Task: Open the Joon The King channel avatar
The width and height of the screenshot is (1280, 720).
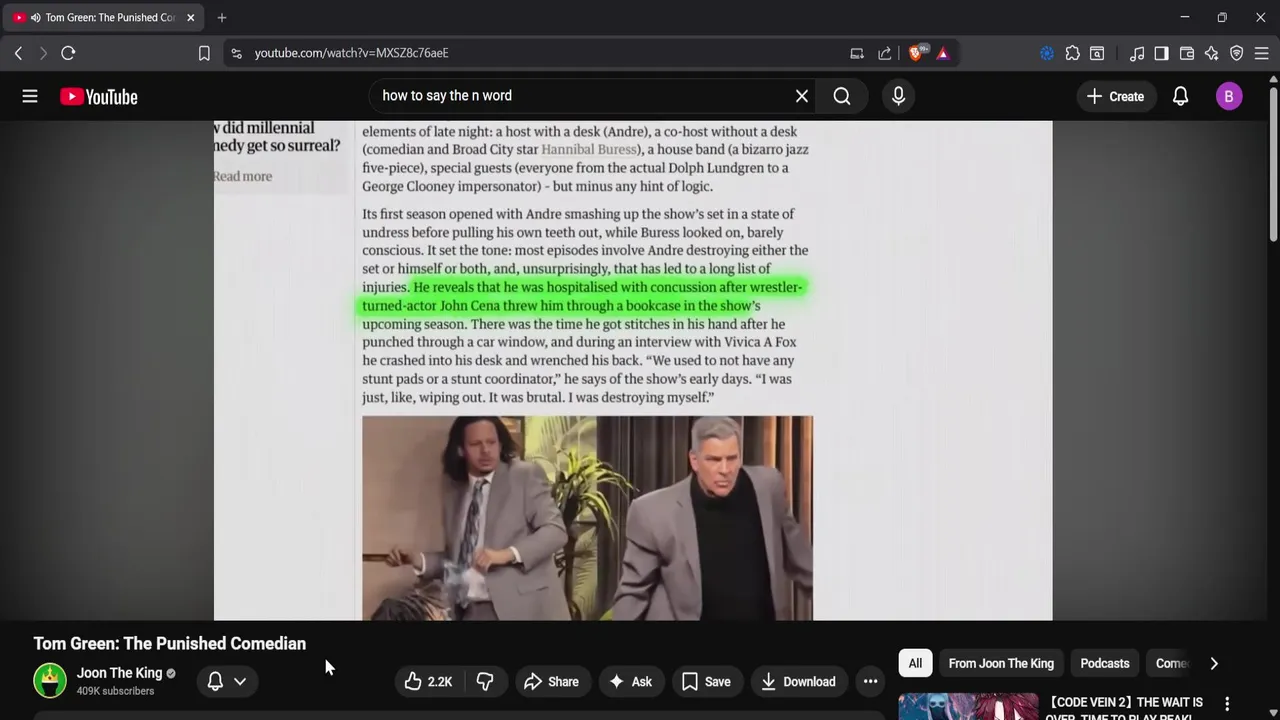Action: pos(50,681)
